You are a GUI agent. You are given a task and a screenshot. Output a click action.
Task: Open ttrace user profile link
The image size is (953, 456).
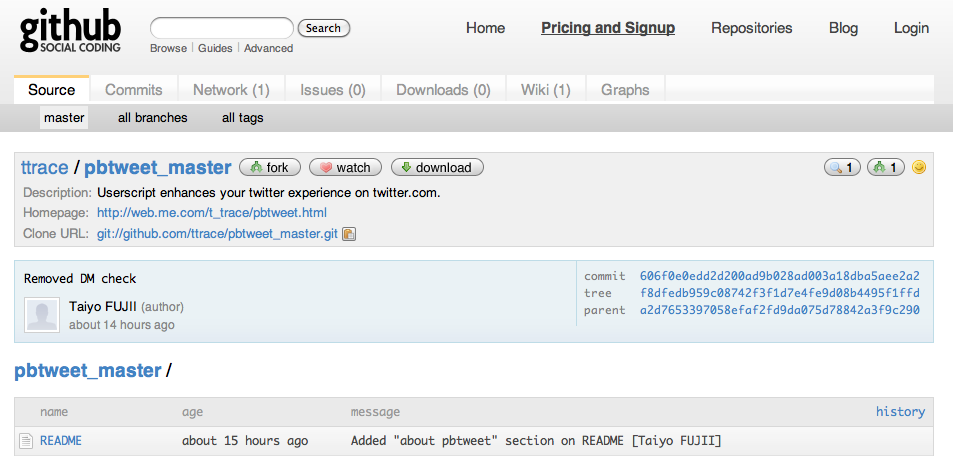tap(45, 167)
